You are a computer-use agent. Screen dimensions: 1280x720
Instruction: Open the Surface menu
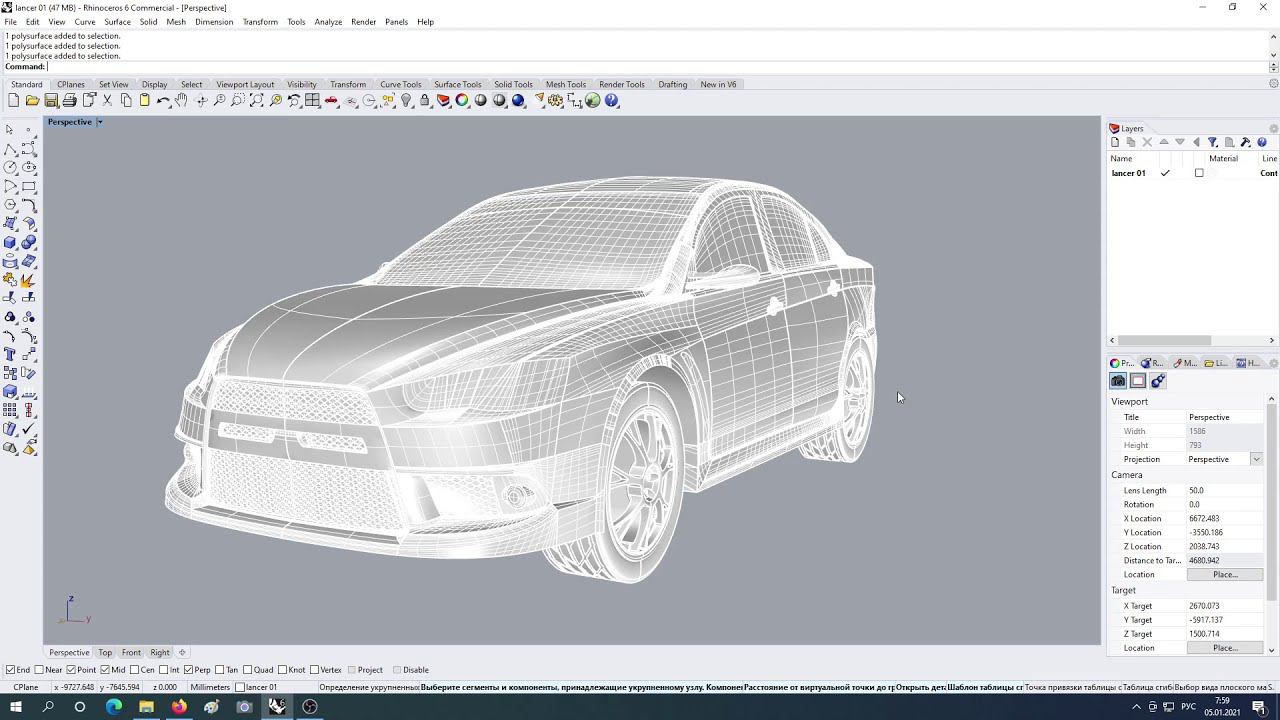click(x=117, y=22)
